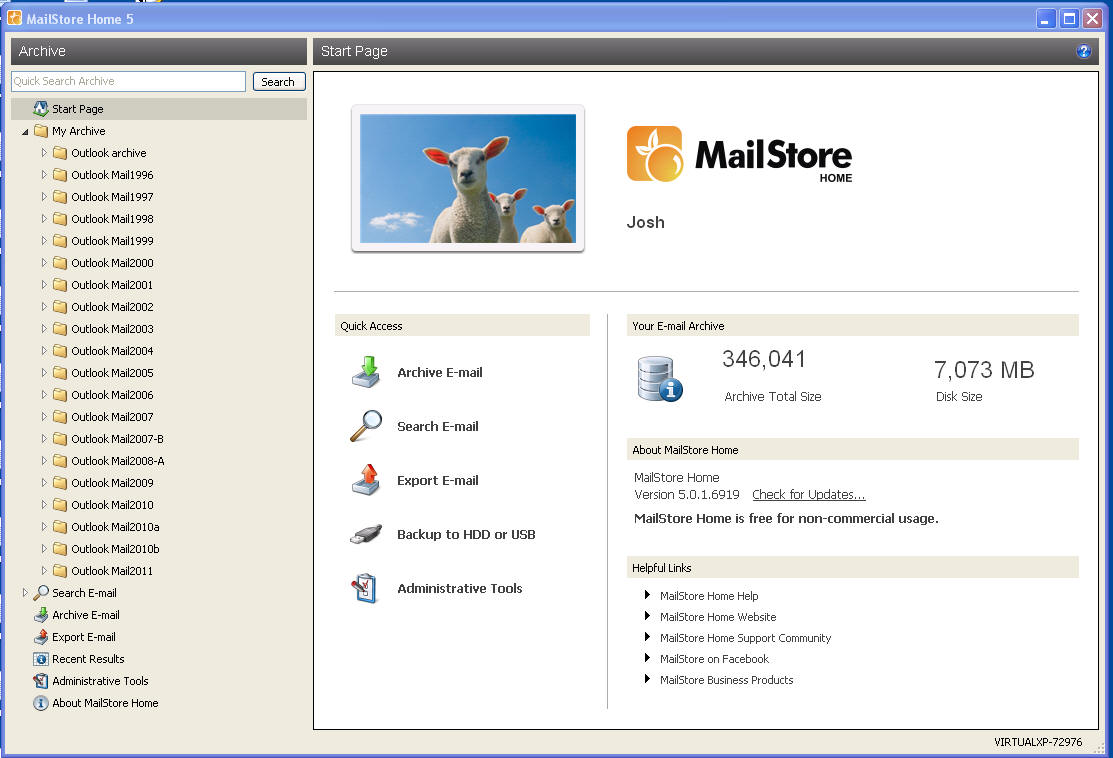
Task: Click the Check for Updates link
Action: [x=808, y=495]
